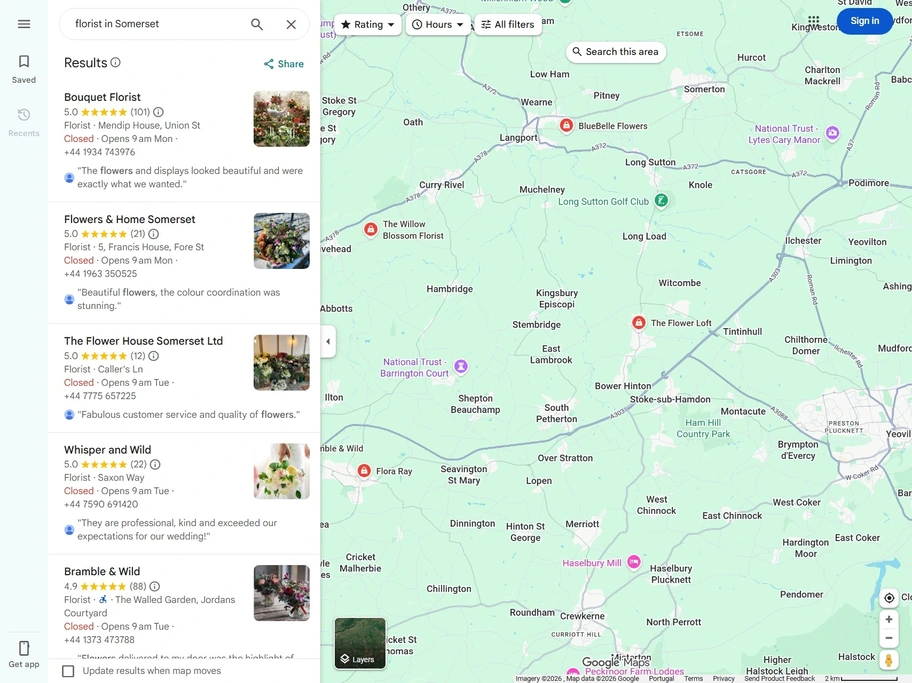
Task: View Bramble & Wild photo thumbnail
Action: pyautogui.click(x=282, y=593)
